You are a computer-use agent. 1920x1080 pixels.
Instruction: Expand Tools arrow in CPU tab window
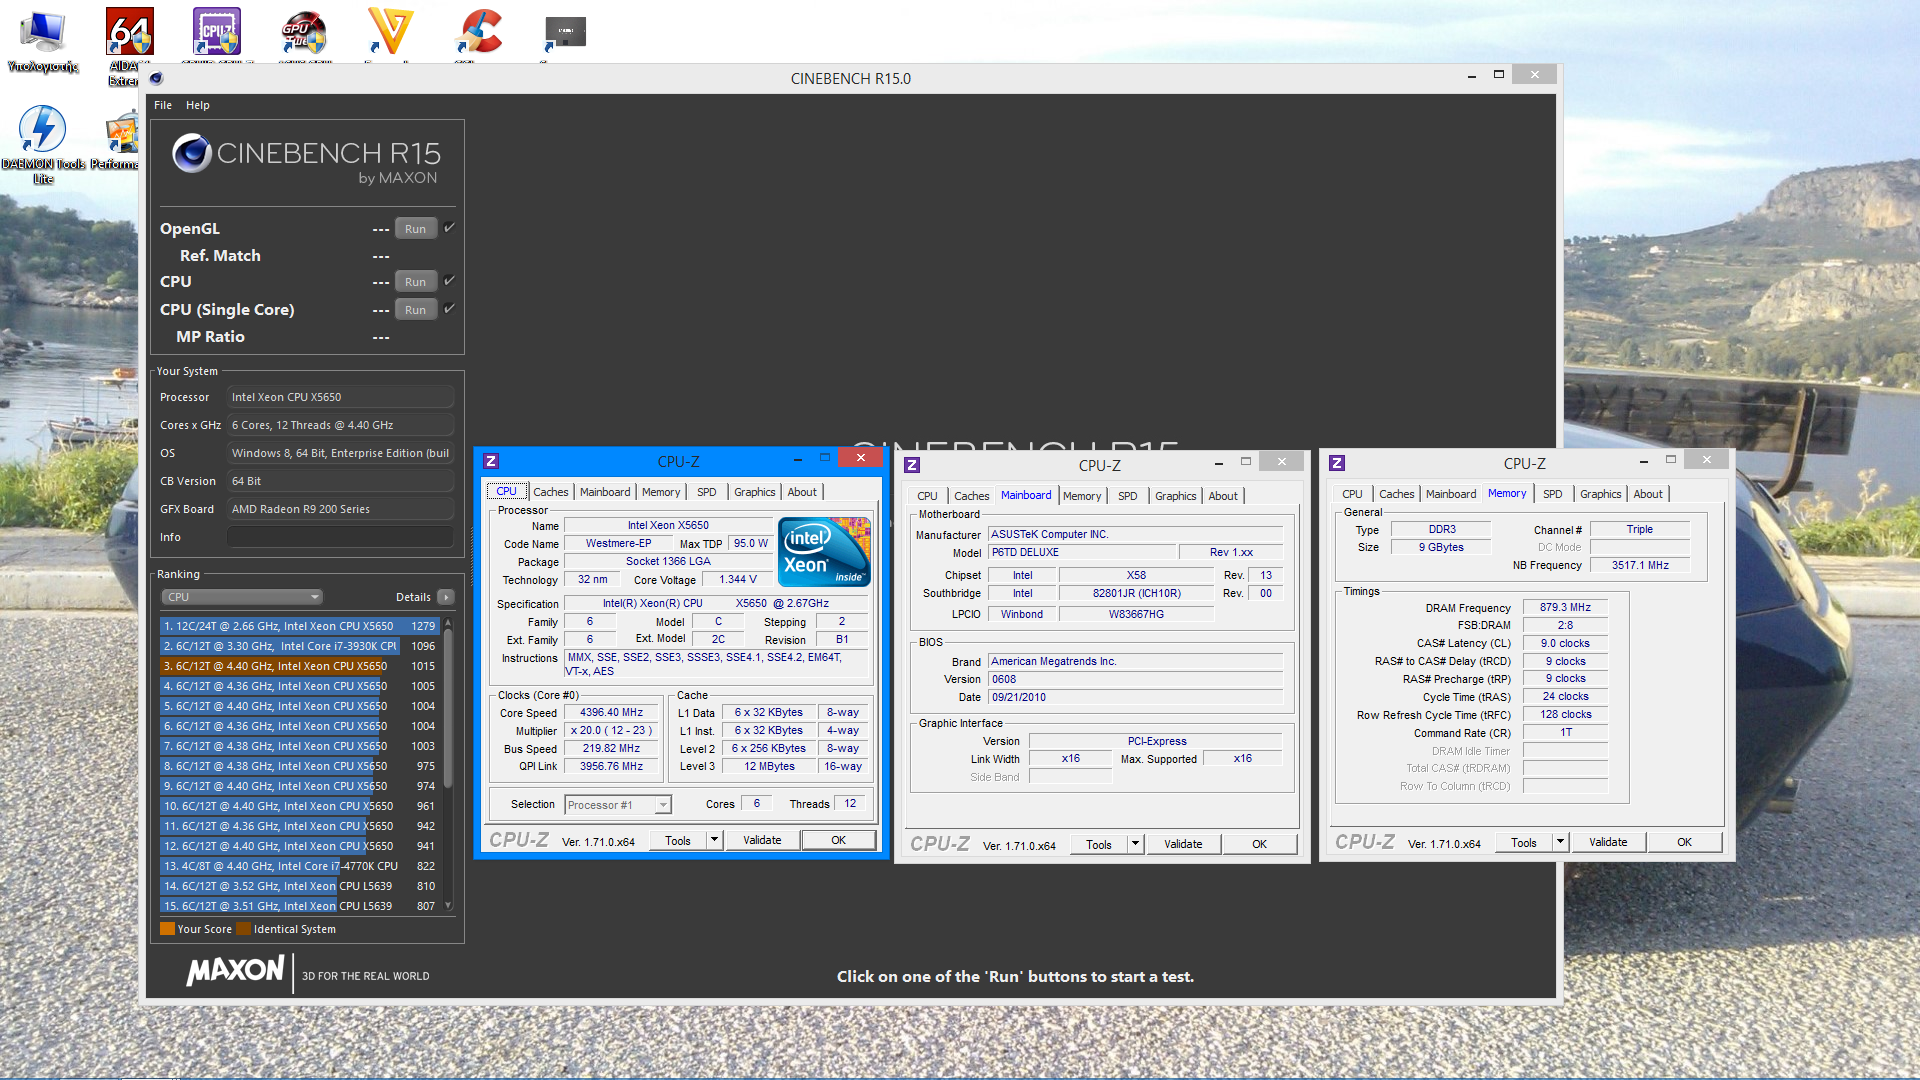(714, 841)
